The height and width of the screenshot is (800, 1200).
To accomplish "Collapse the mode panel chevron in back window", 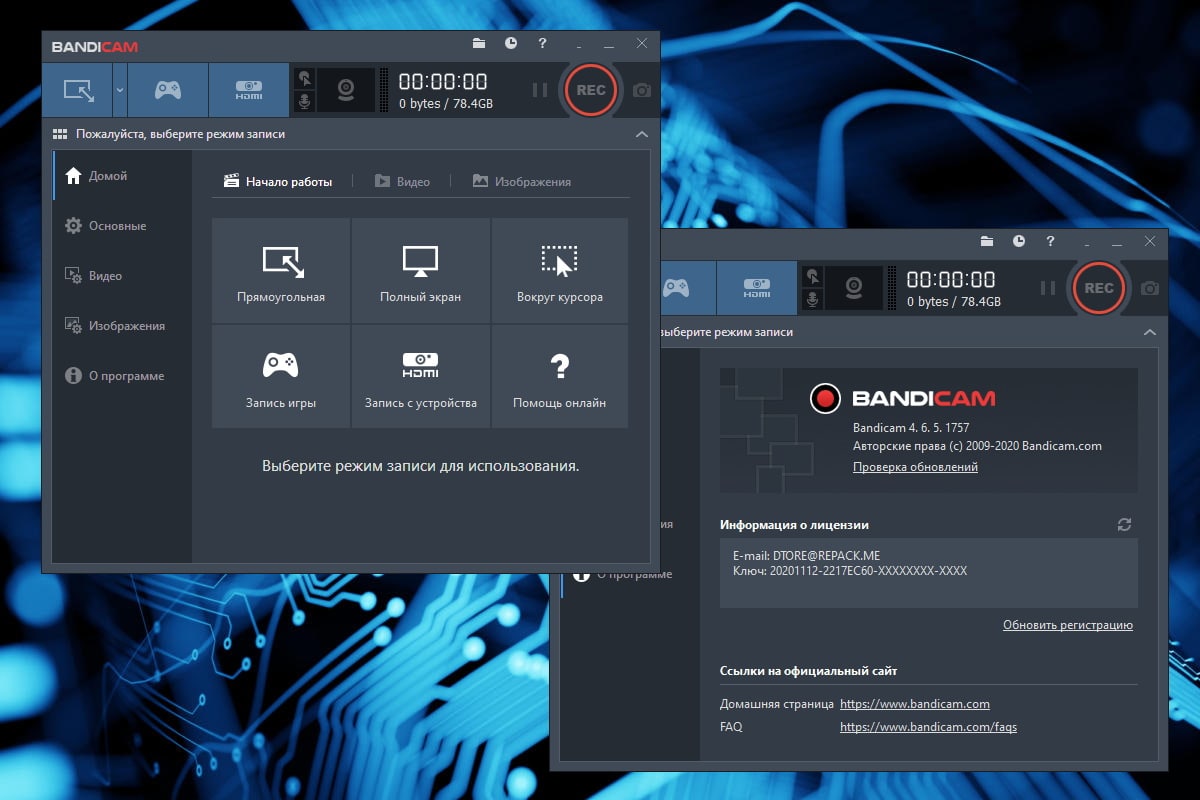I will point(1149,332).
